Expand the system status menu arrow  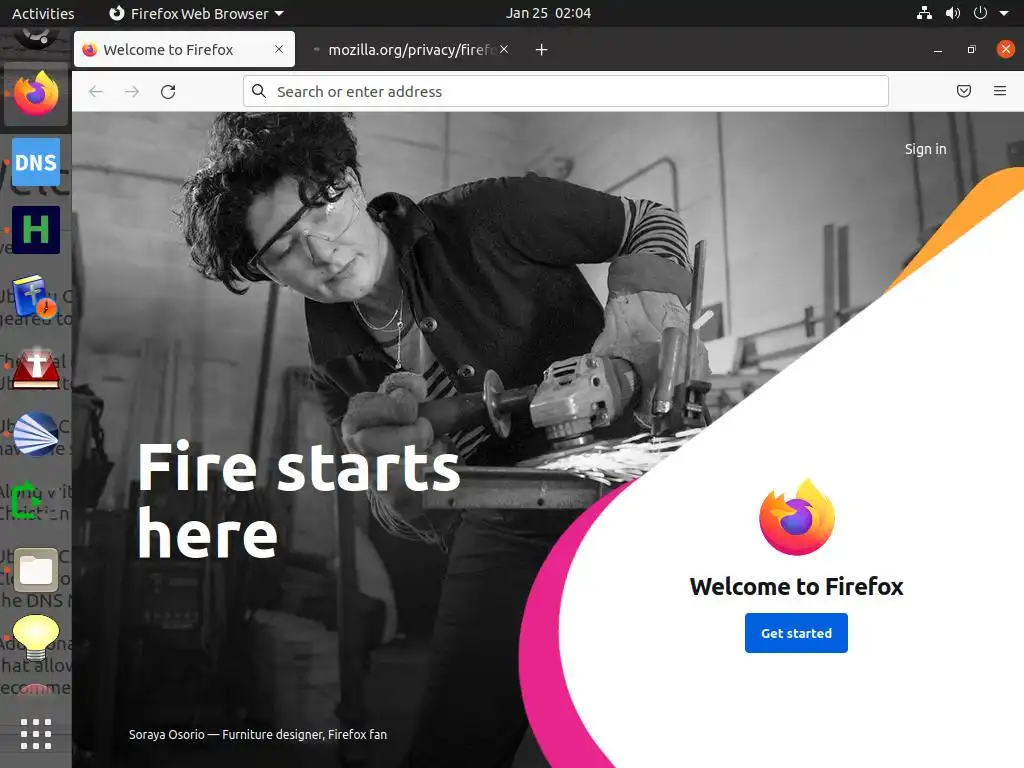point(1004,13)
